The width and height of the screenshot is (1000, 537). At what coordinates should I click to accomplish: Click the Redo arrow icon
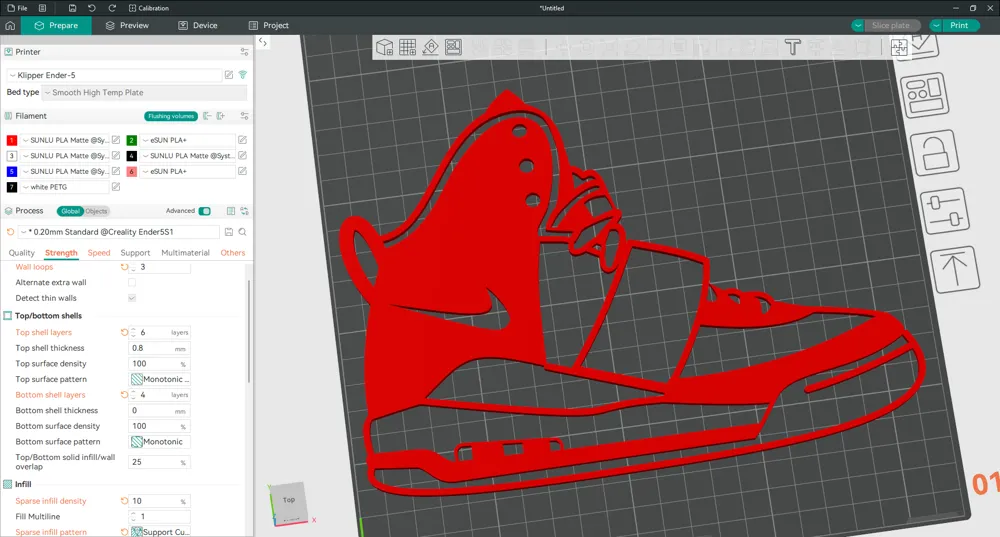pos(112,8)
